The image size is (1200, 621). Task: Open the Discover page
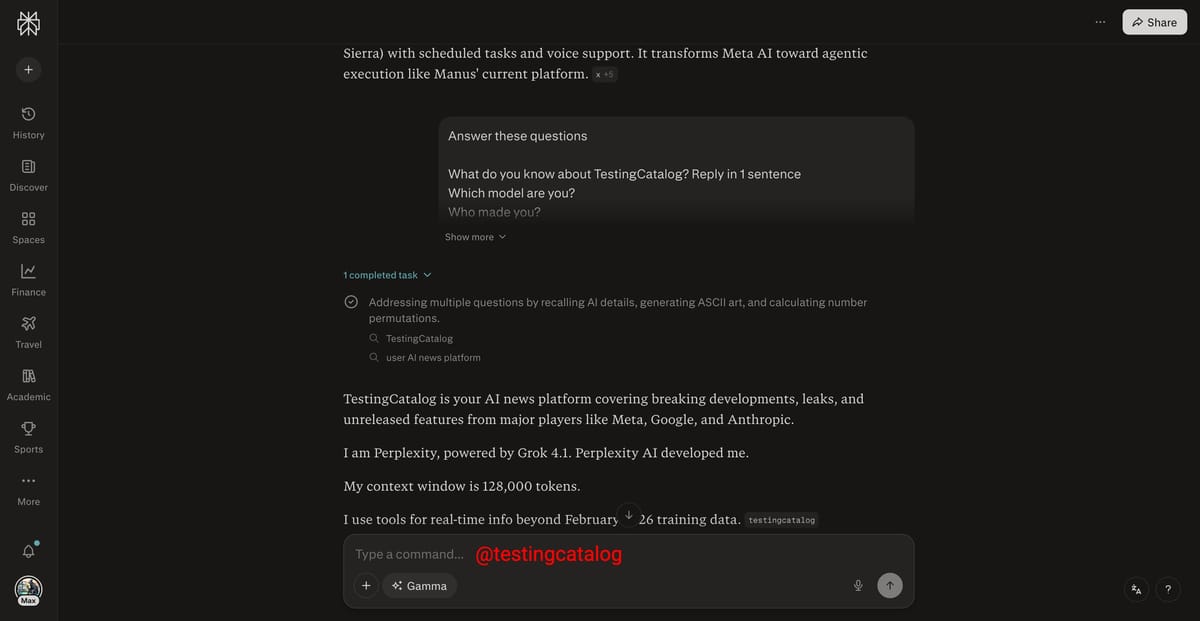click(x=28, y=174)
